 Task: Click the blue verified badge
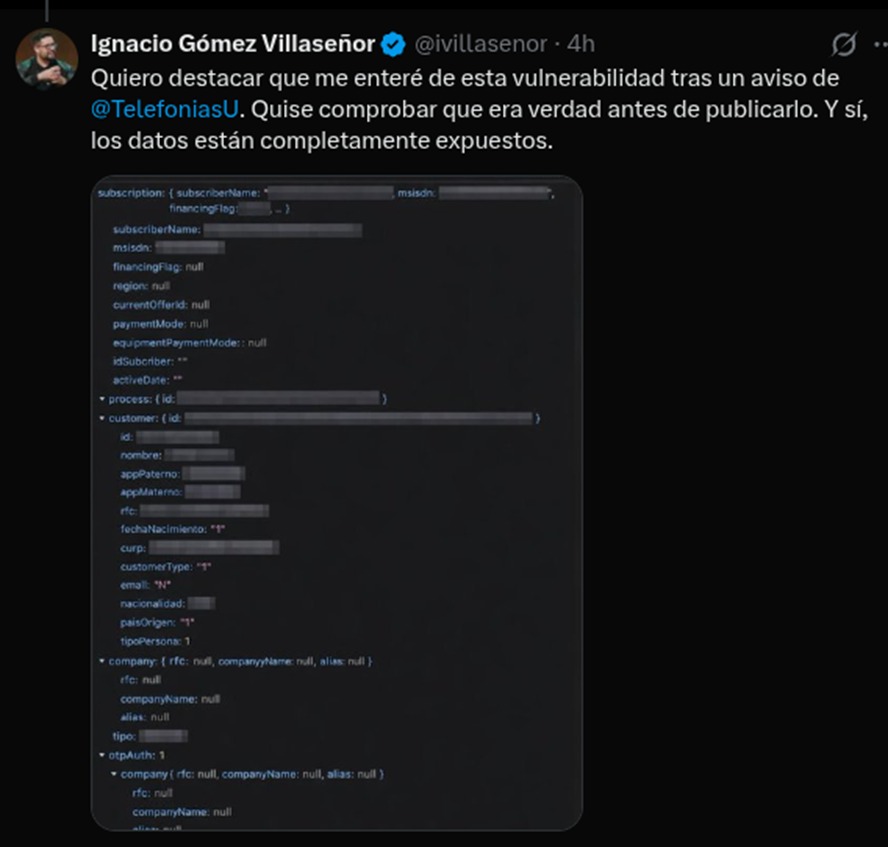tap(393, 44)
